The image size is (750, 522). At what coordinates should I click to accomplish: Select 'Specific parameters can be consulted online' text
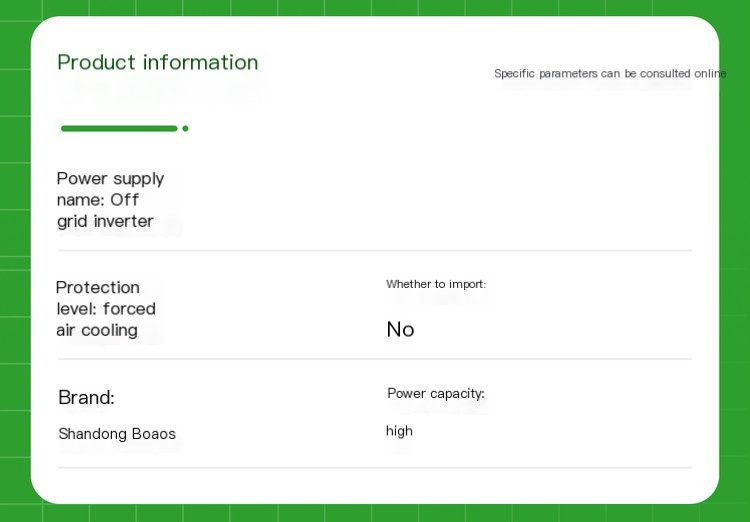[x=610, y=73]
